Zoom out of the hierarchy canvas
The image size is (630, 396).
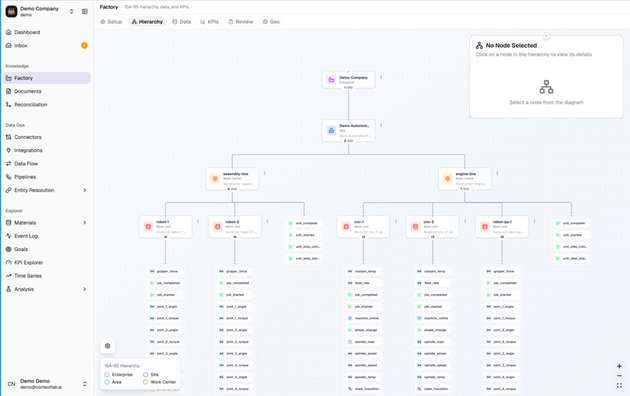click(x=619, y=376)
